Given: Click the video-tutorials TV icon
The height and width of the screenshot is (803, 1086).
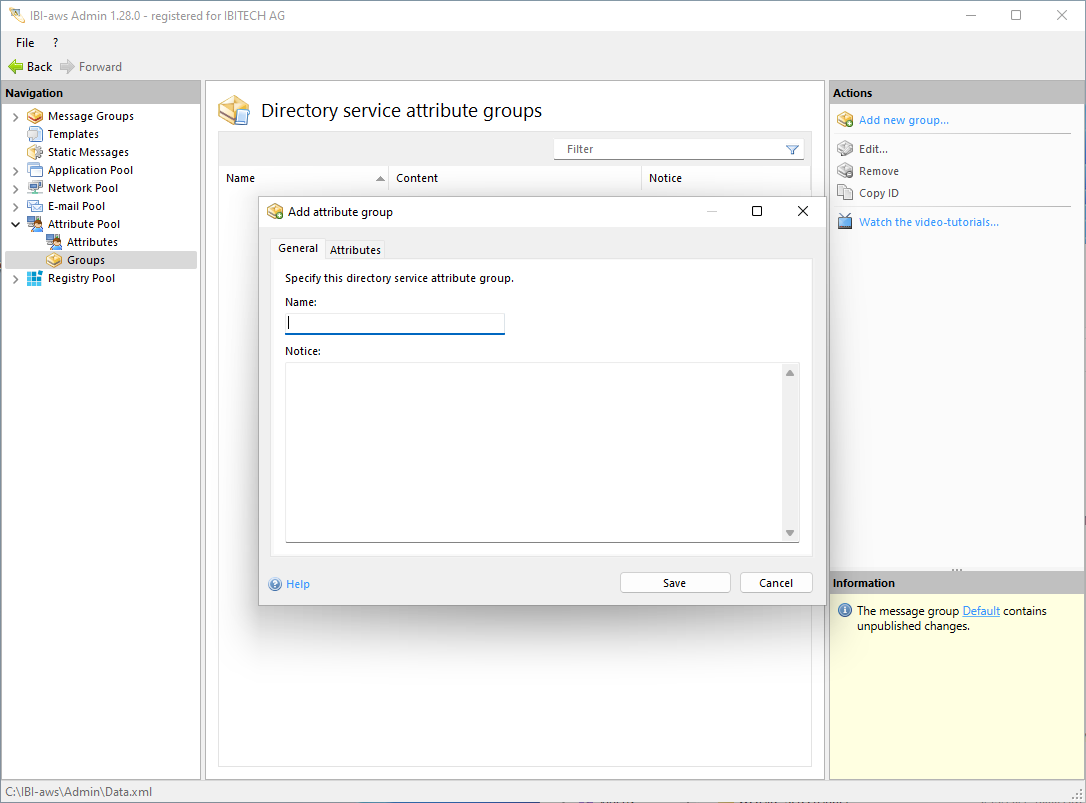Looking at the screenshot, I should 845,222.
